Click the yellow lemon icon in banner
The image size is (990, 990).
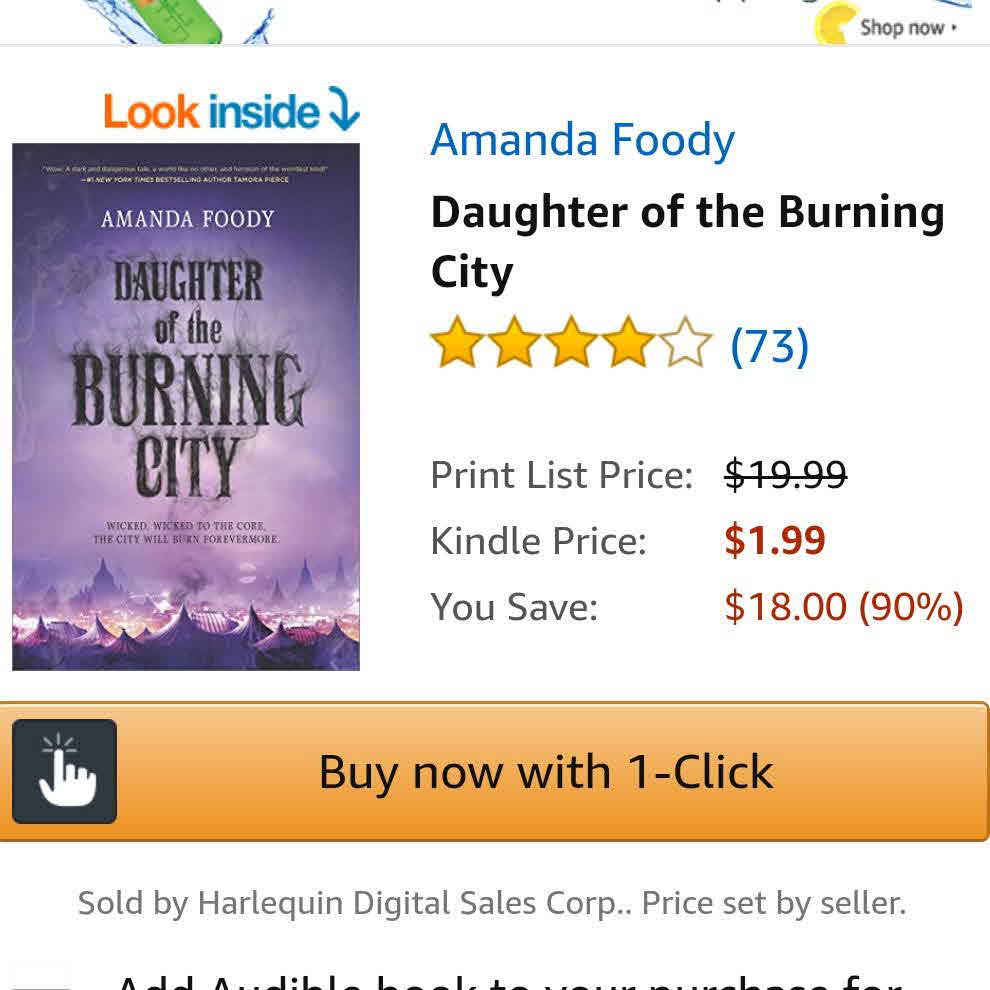pyautogui.click(x=838, y=24)
